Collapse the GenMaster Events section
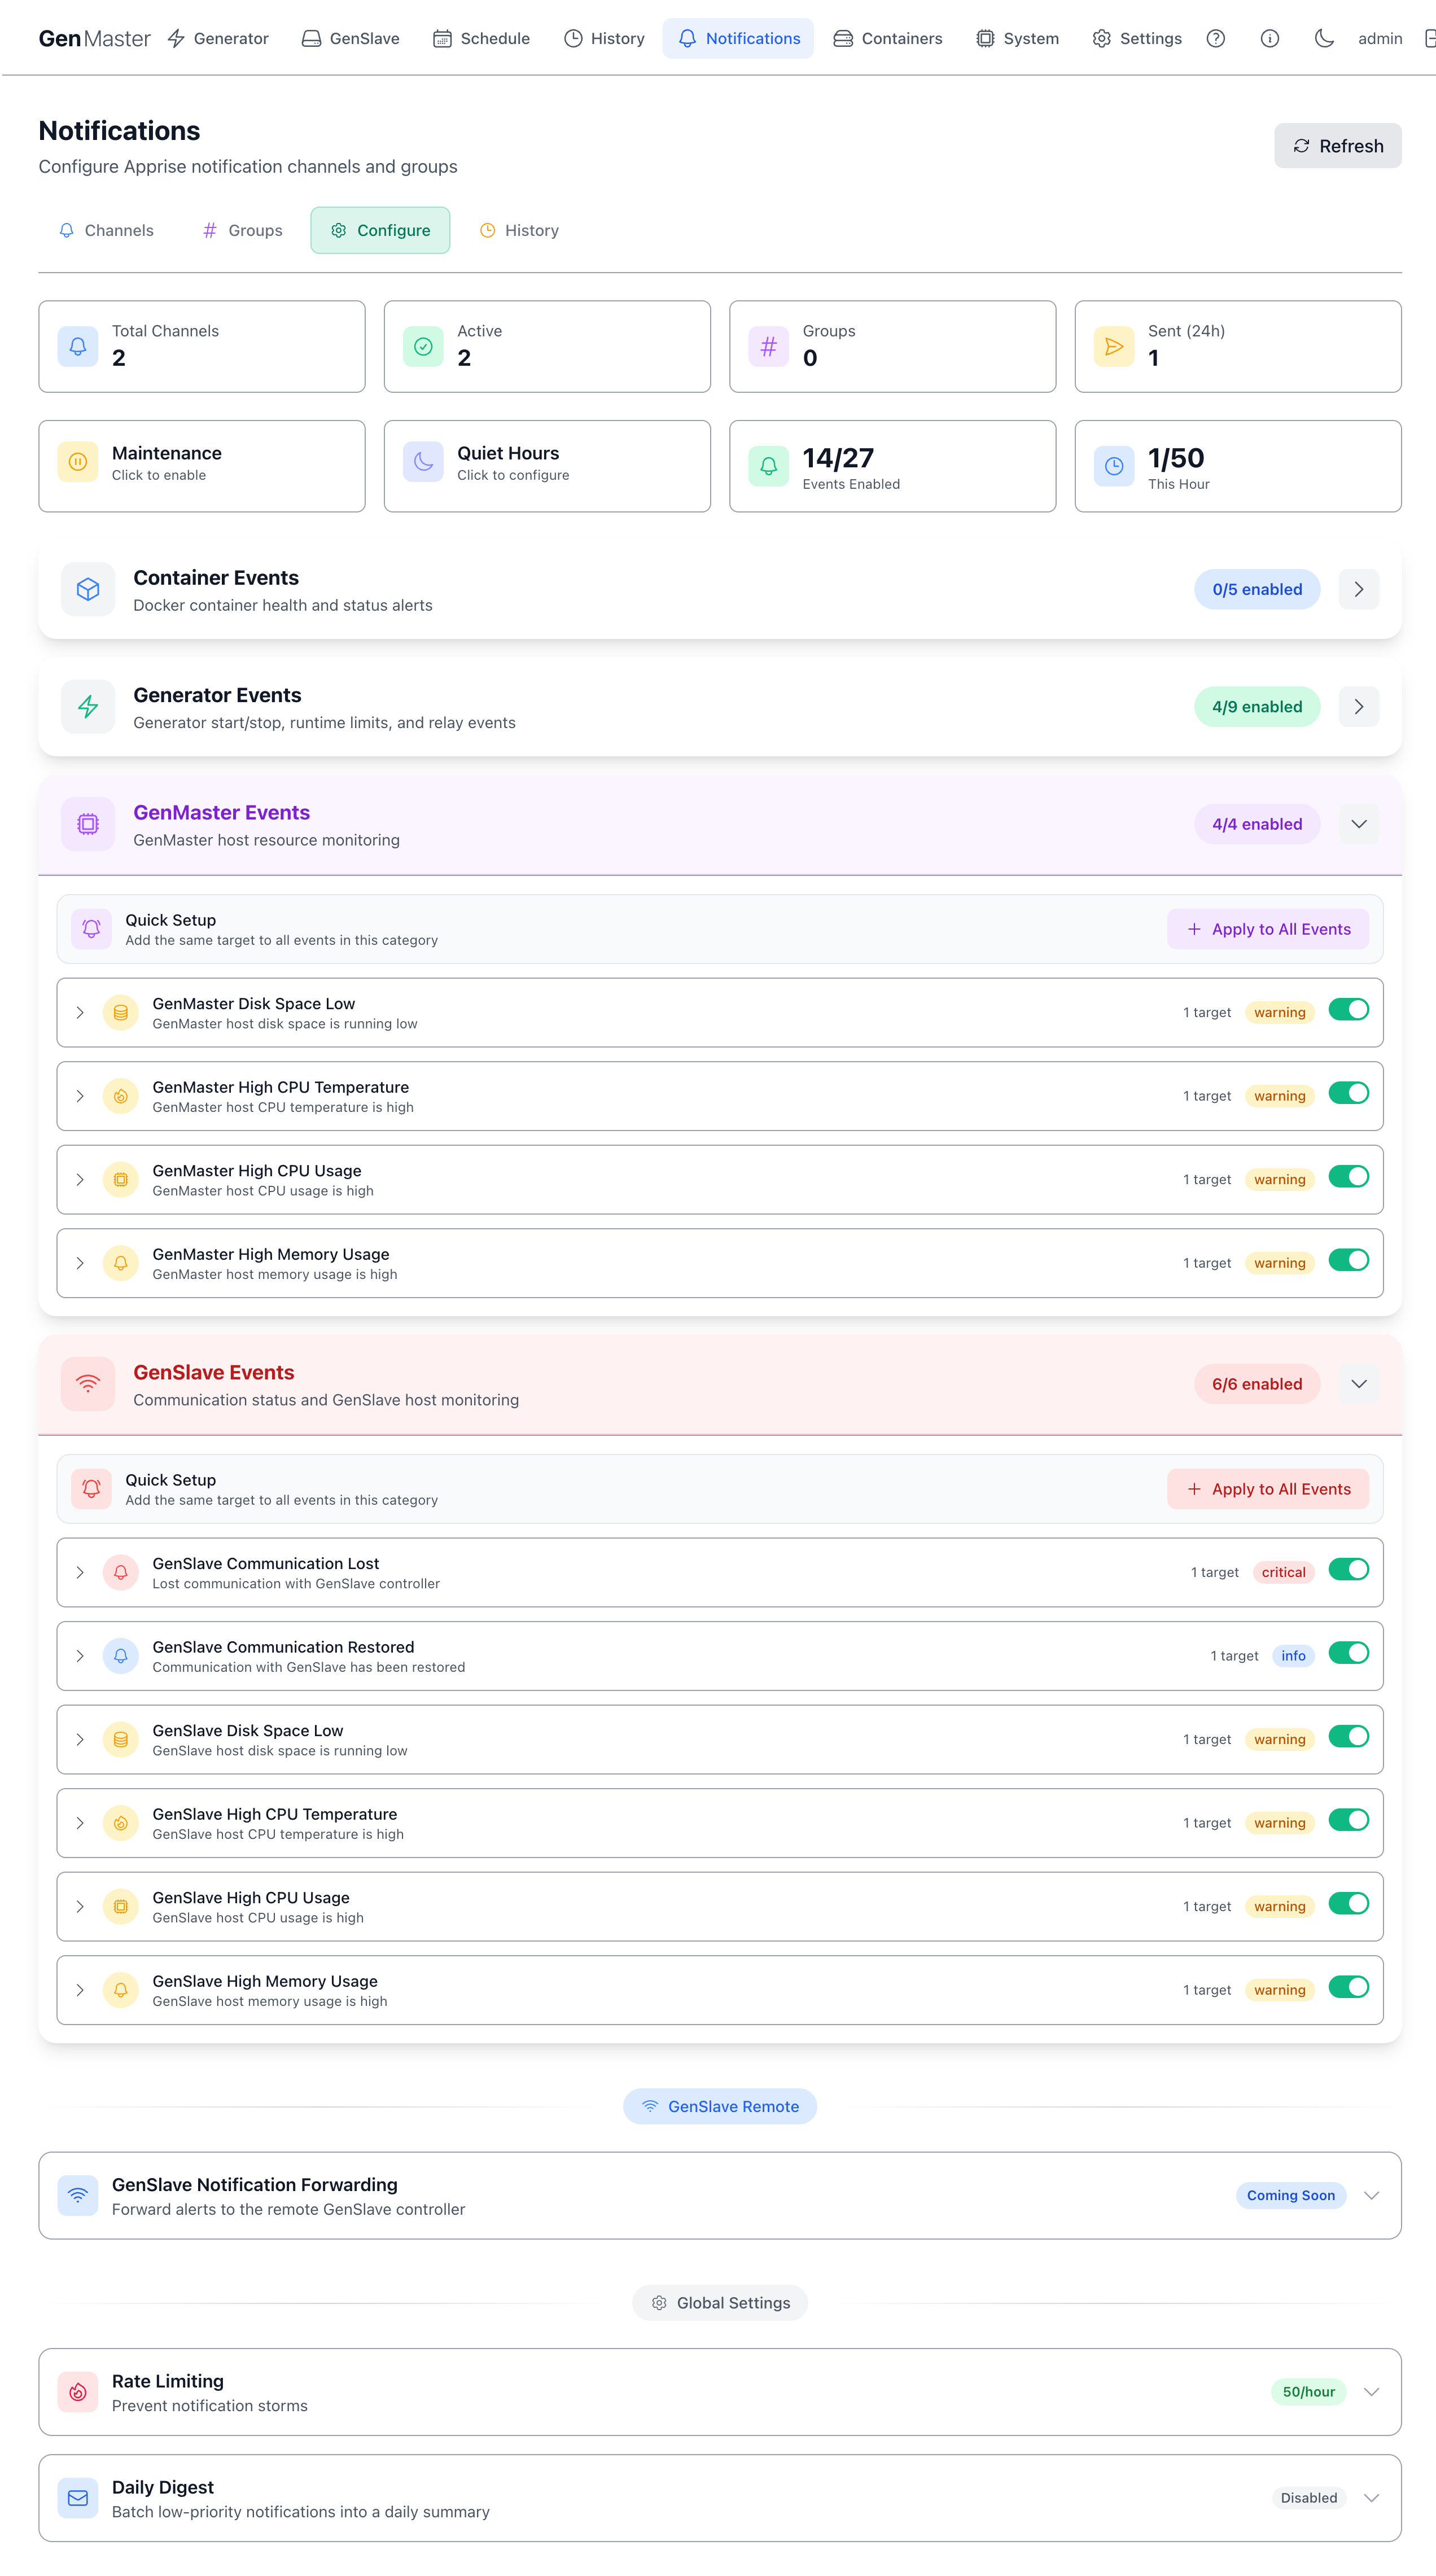Viewport: 1436px width, 2576px height. (x=1358, y=824)
